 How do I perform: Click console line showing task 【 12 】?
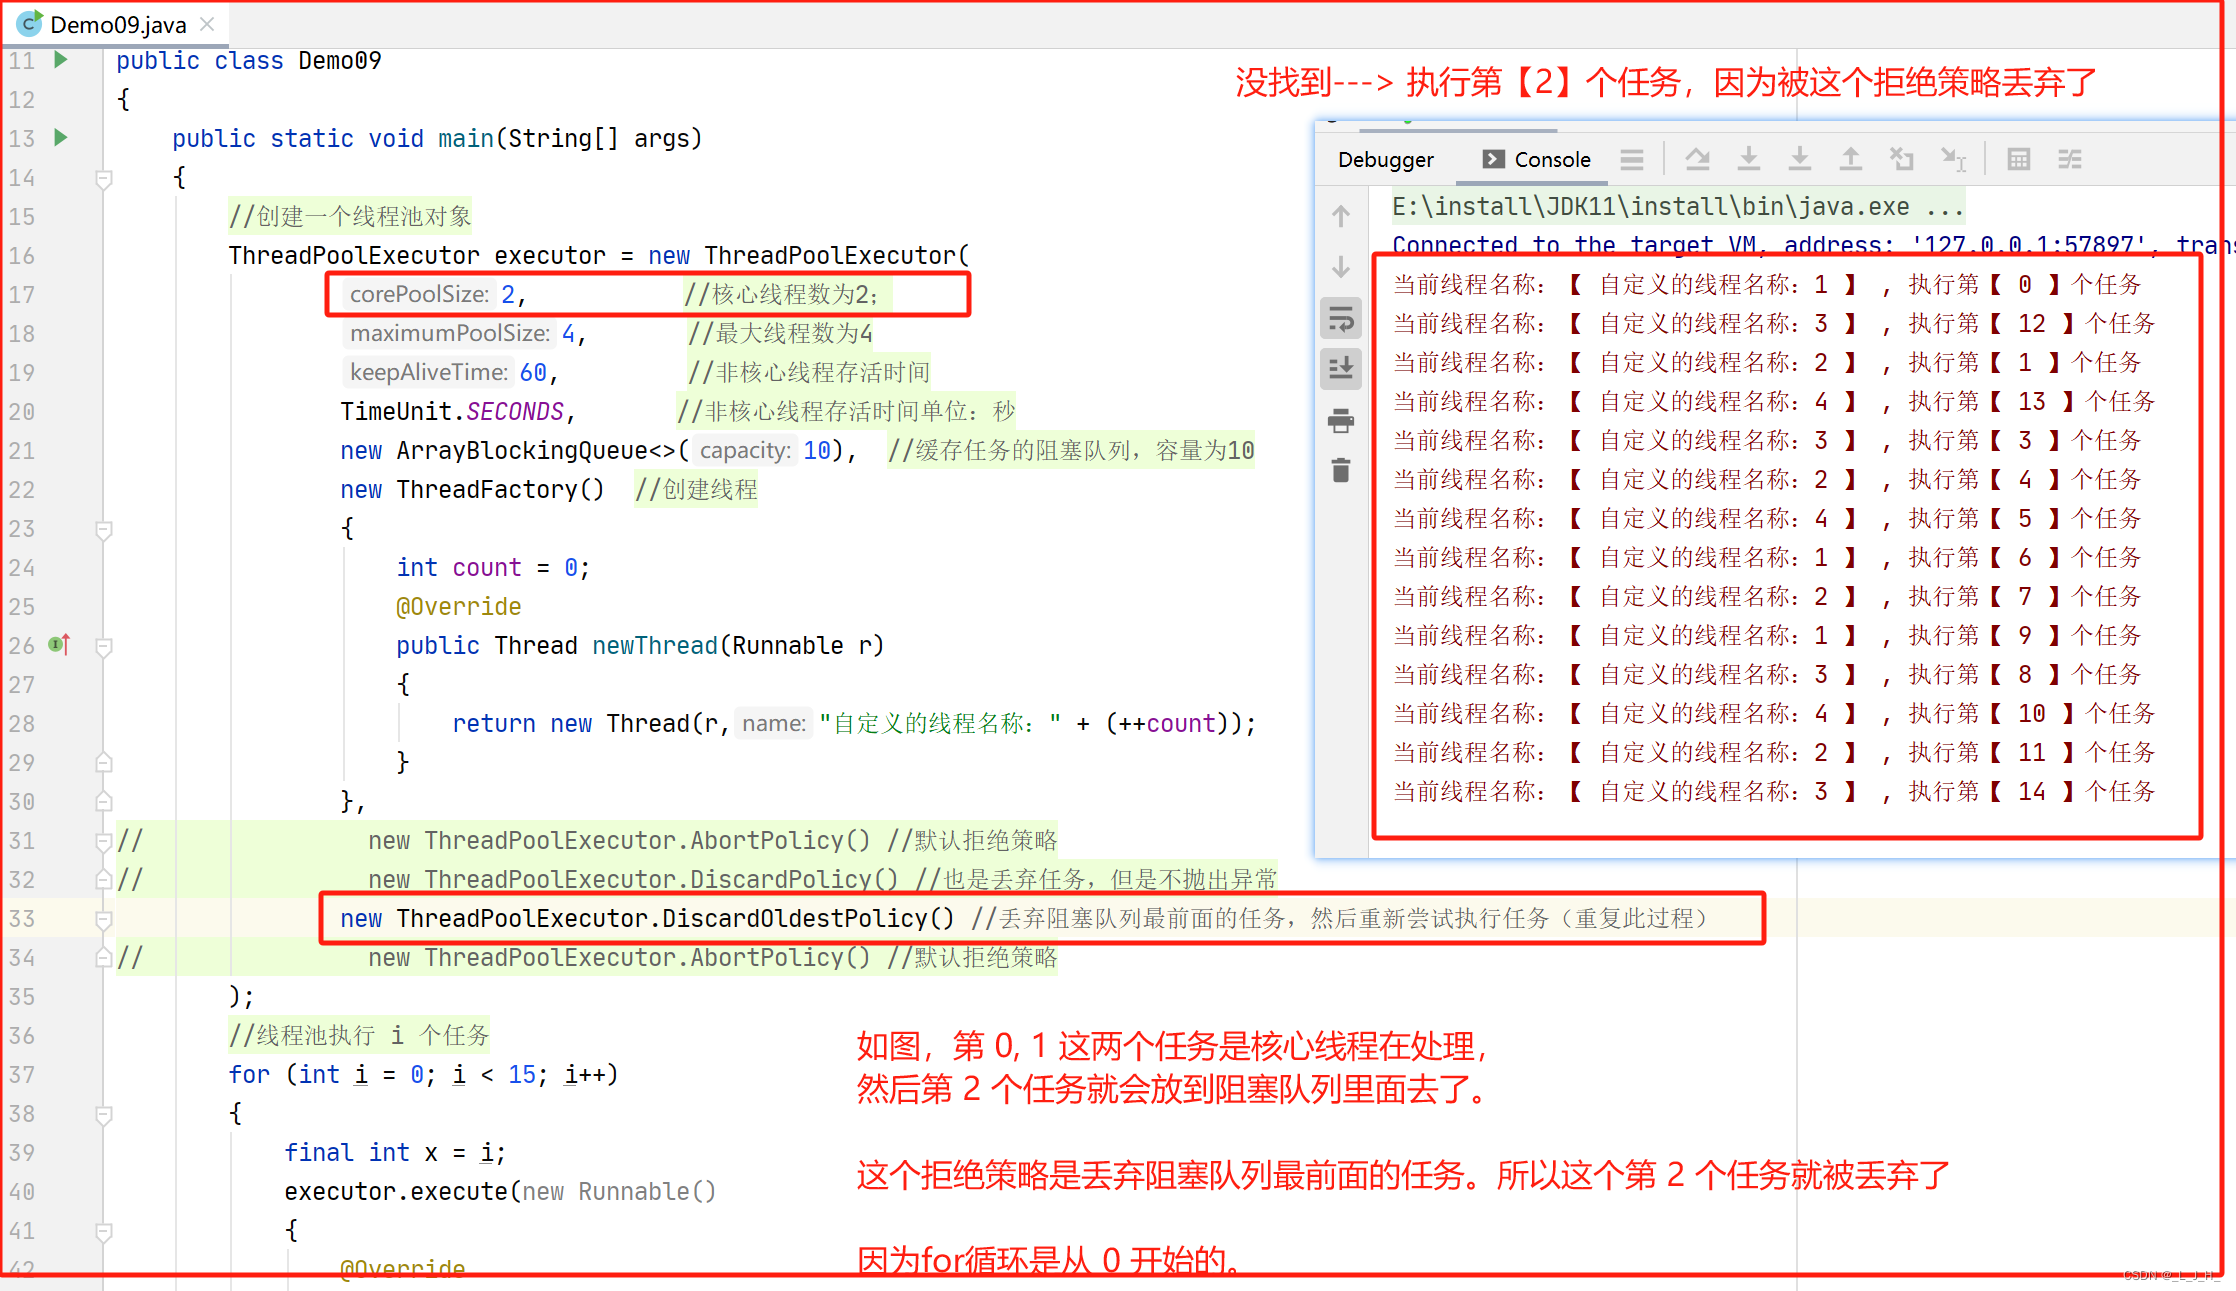point(1774,323)
